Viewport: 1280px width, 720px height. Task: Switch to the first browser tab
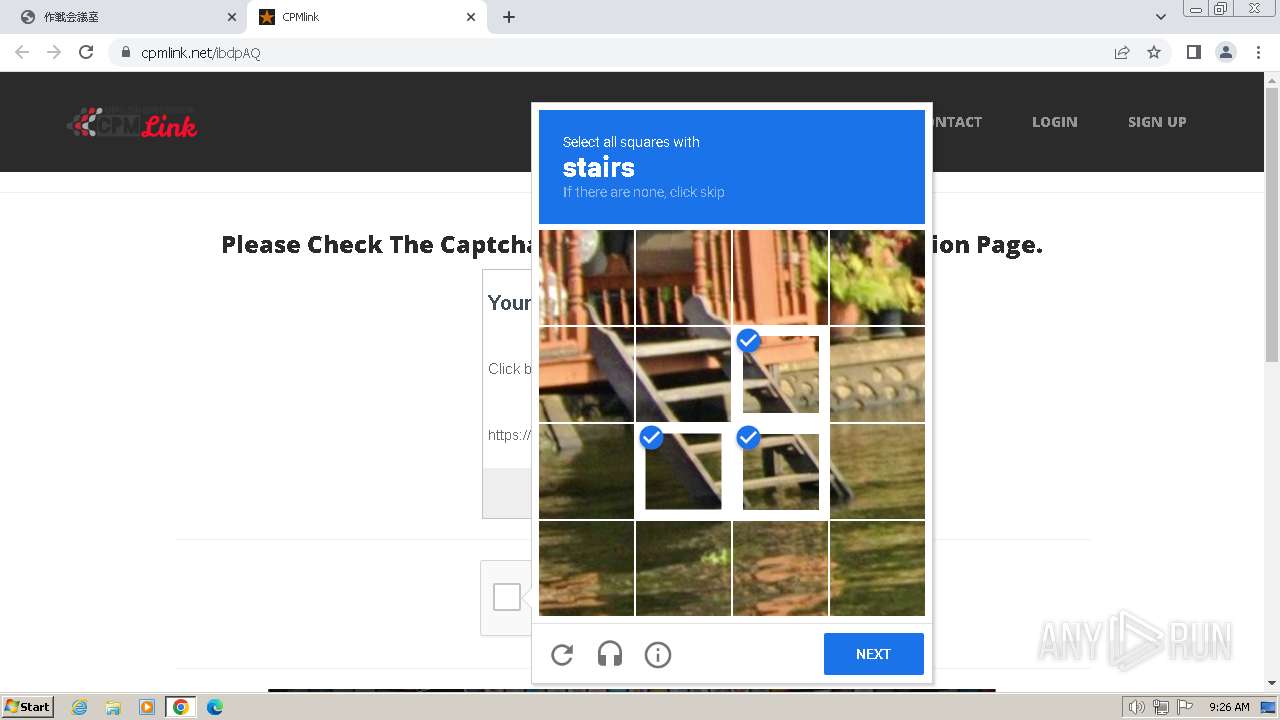coord(125,17)
